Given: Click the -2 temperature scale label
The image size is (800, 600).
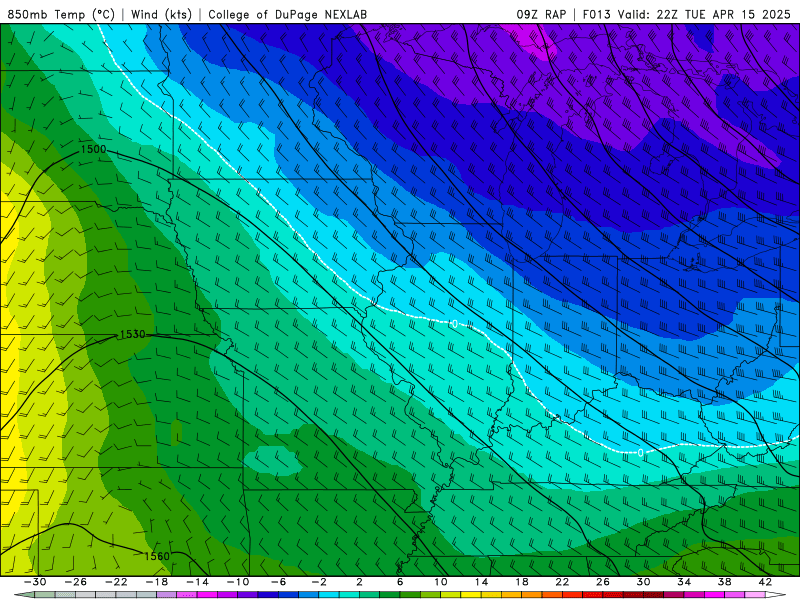Looking at the screenshot, I should pos(319,582).
